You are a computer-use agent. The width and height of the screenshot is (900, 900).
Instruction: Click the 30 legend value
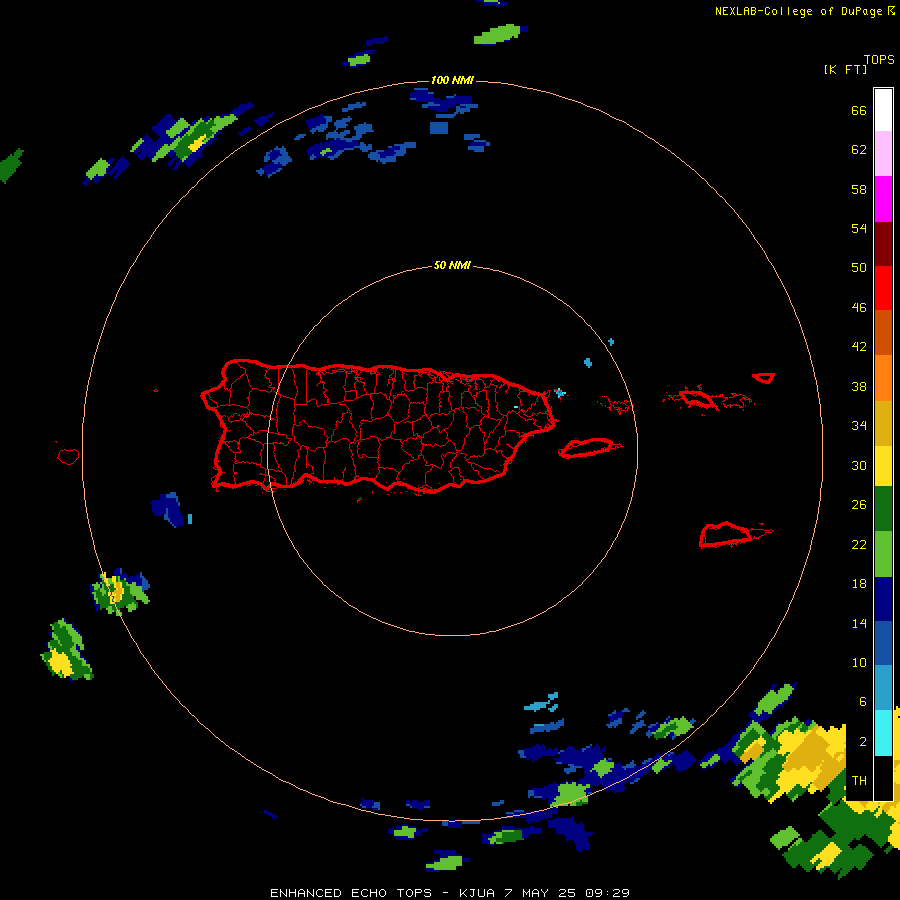pyautogui.click(x=859, y=465)
